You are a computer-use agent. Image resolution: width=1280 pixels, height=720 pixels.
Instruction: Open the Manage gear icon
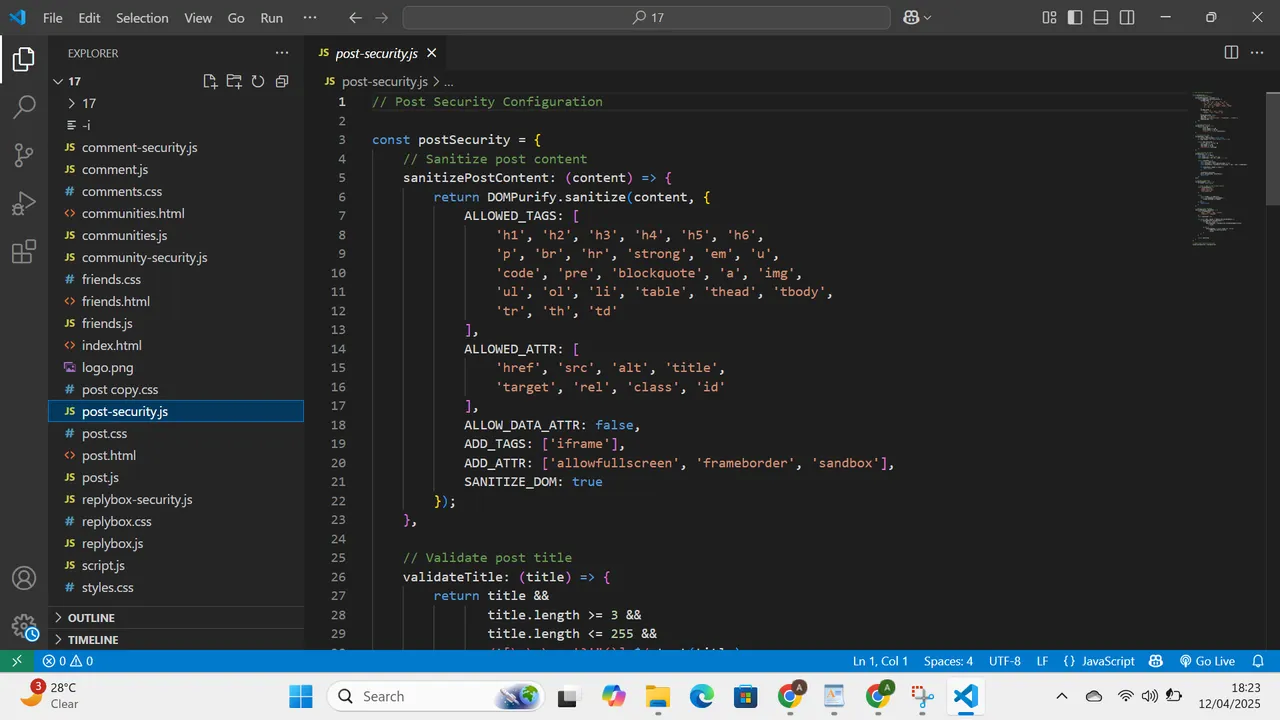tap(24, 627)
